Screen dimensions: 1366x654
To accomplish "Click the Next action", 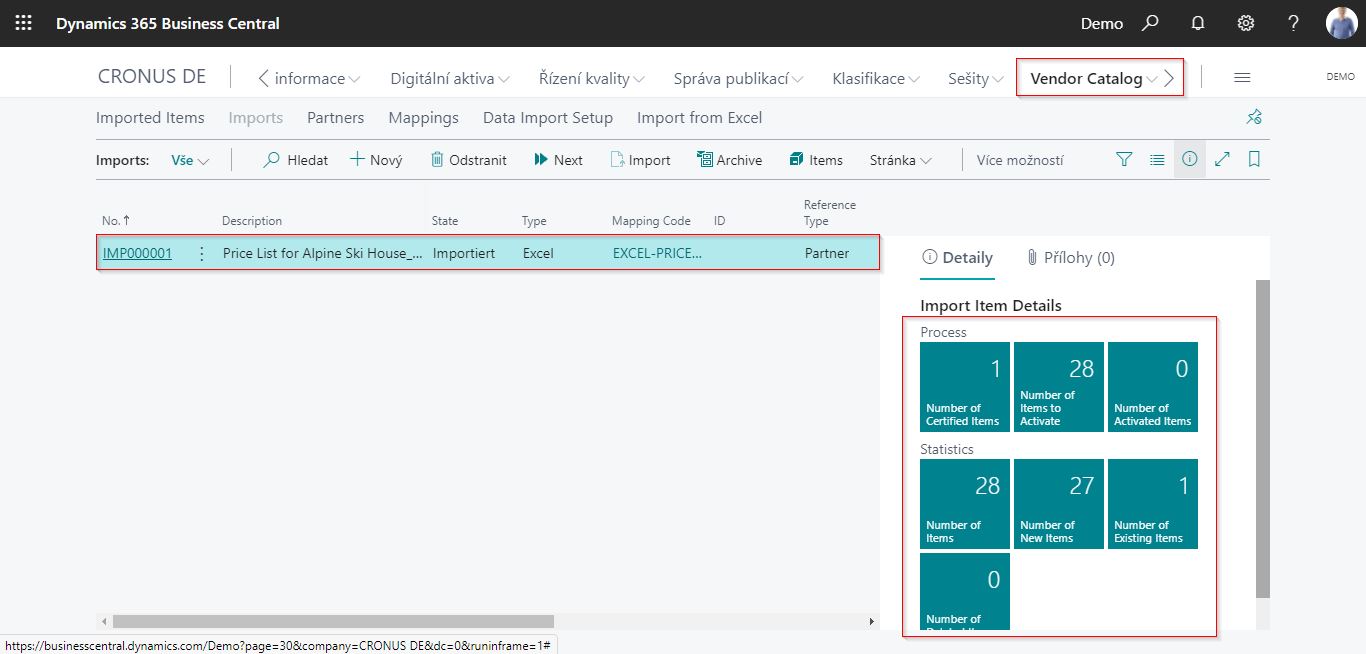I will click(x=558, y=160).
